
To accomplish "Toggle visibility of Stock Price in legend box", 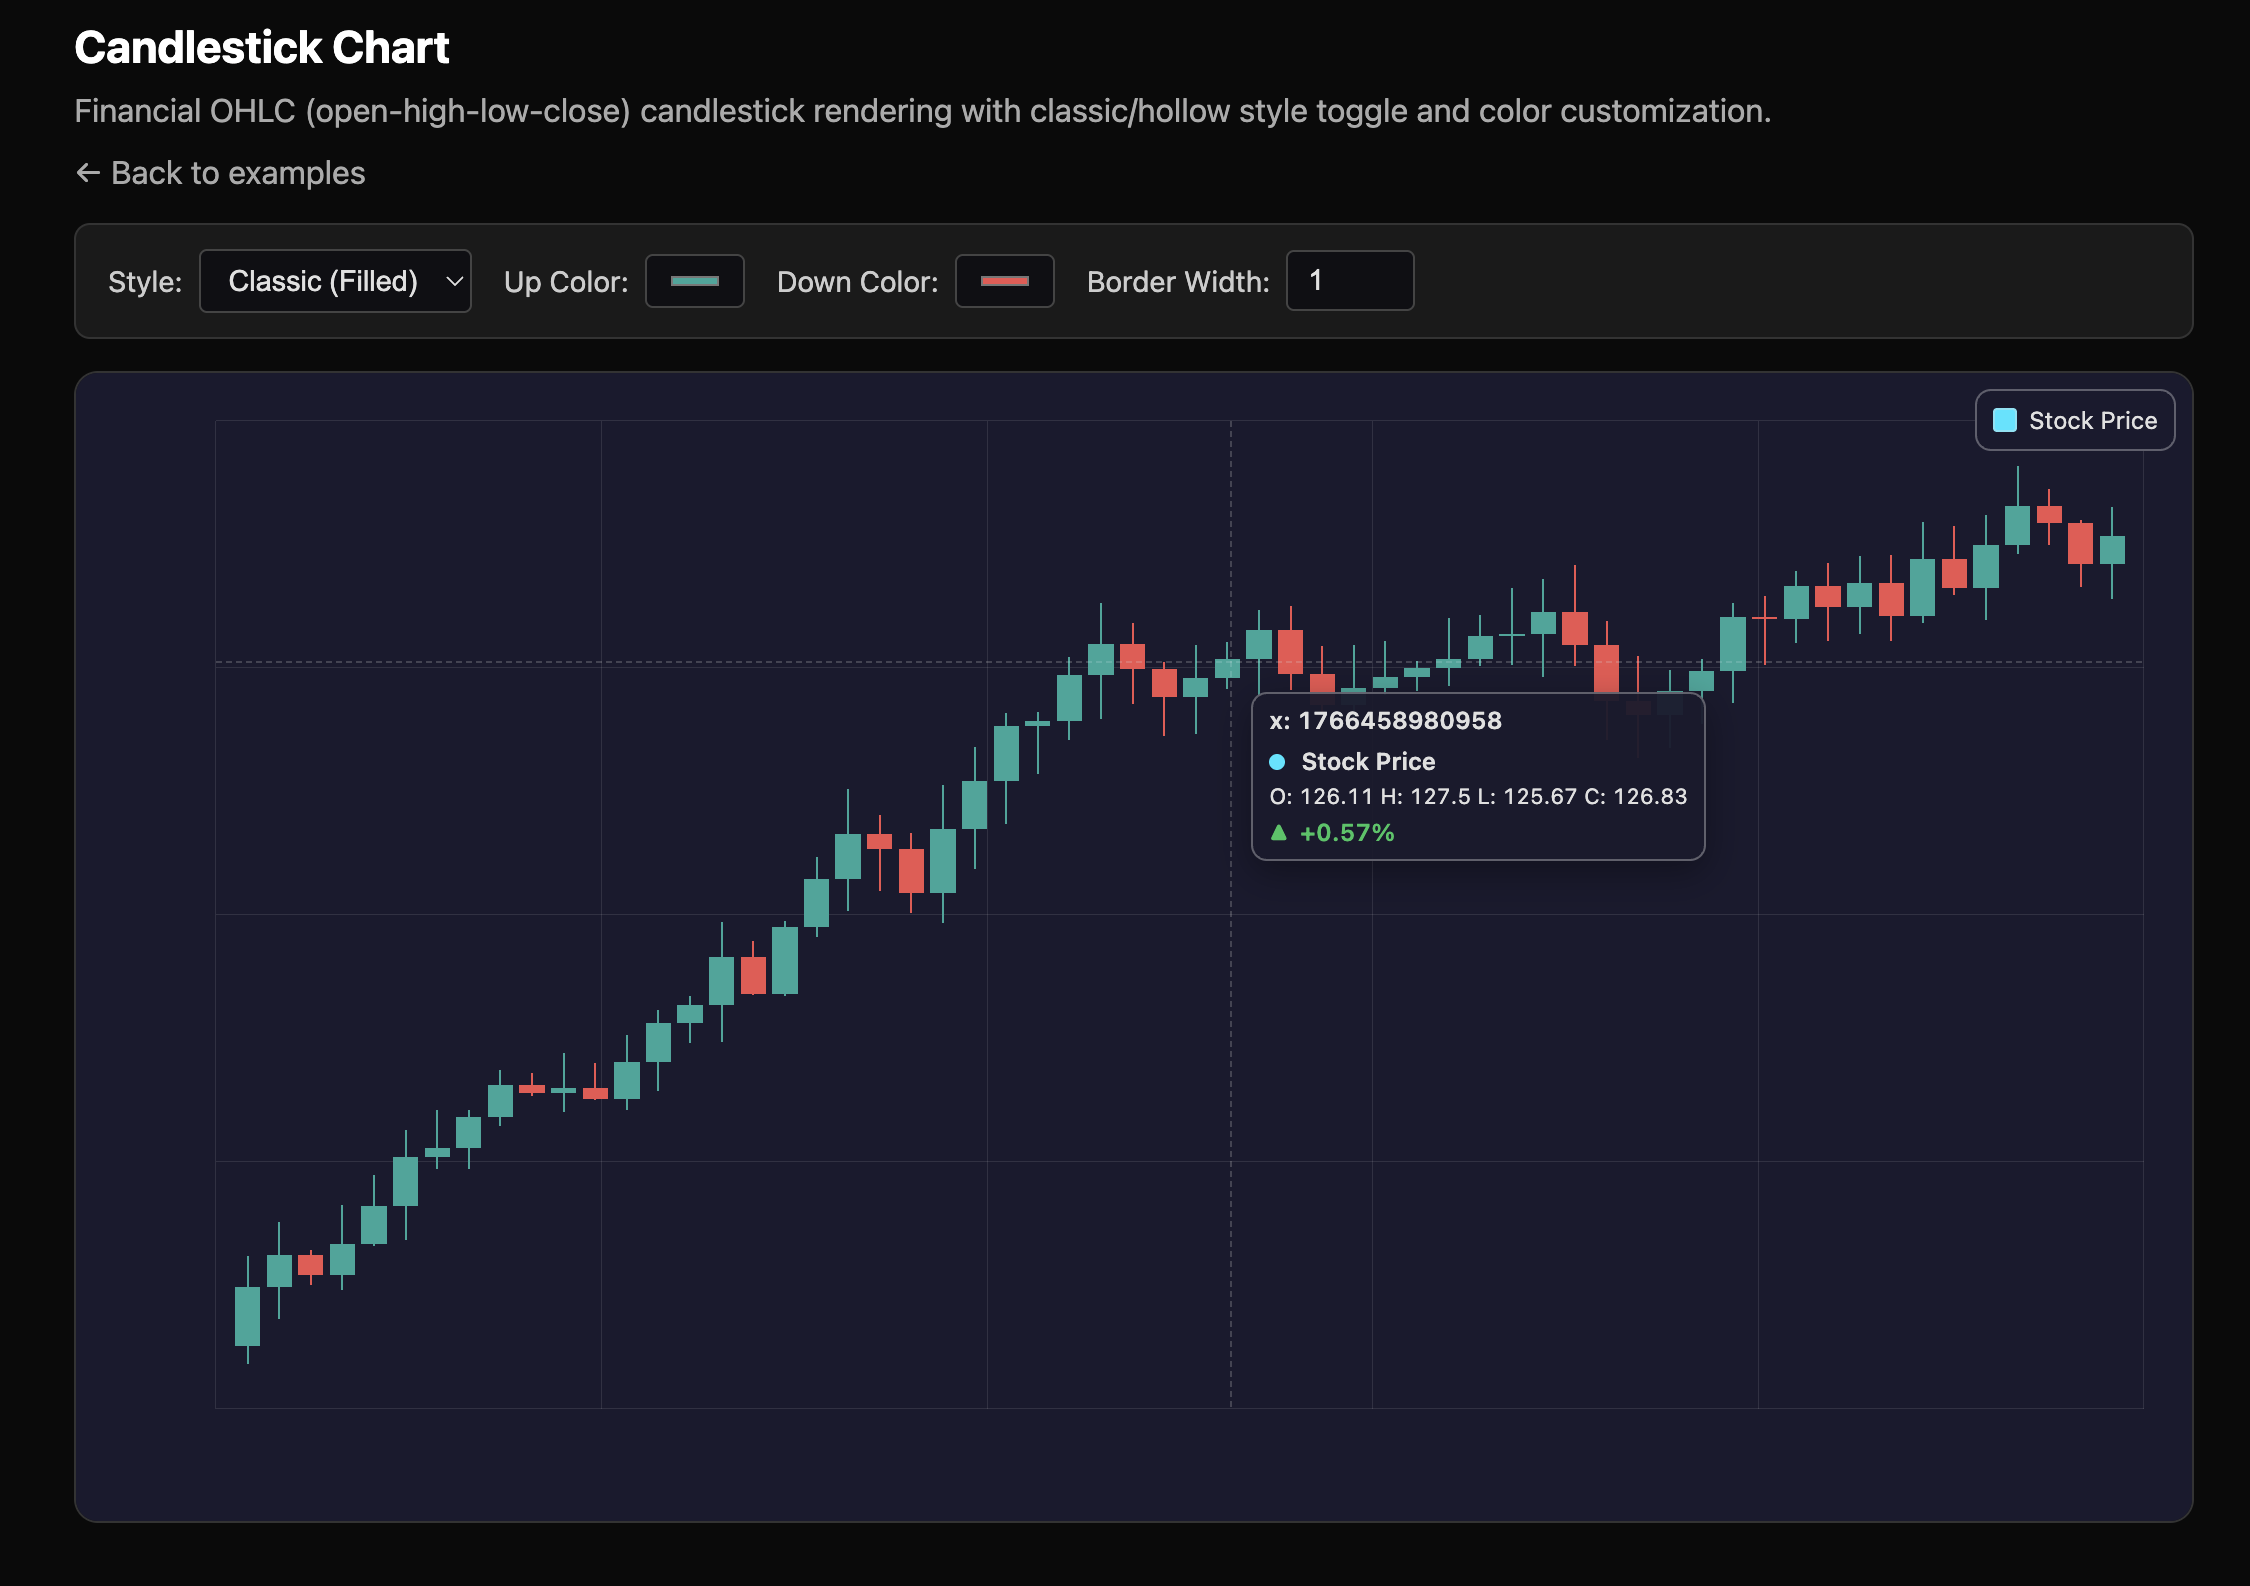I will pos(2075,420).
